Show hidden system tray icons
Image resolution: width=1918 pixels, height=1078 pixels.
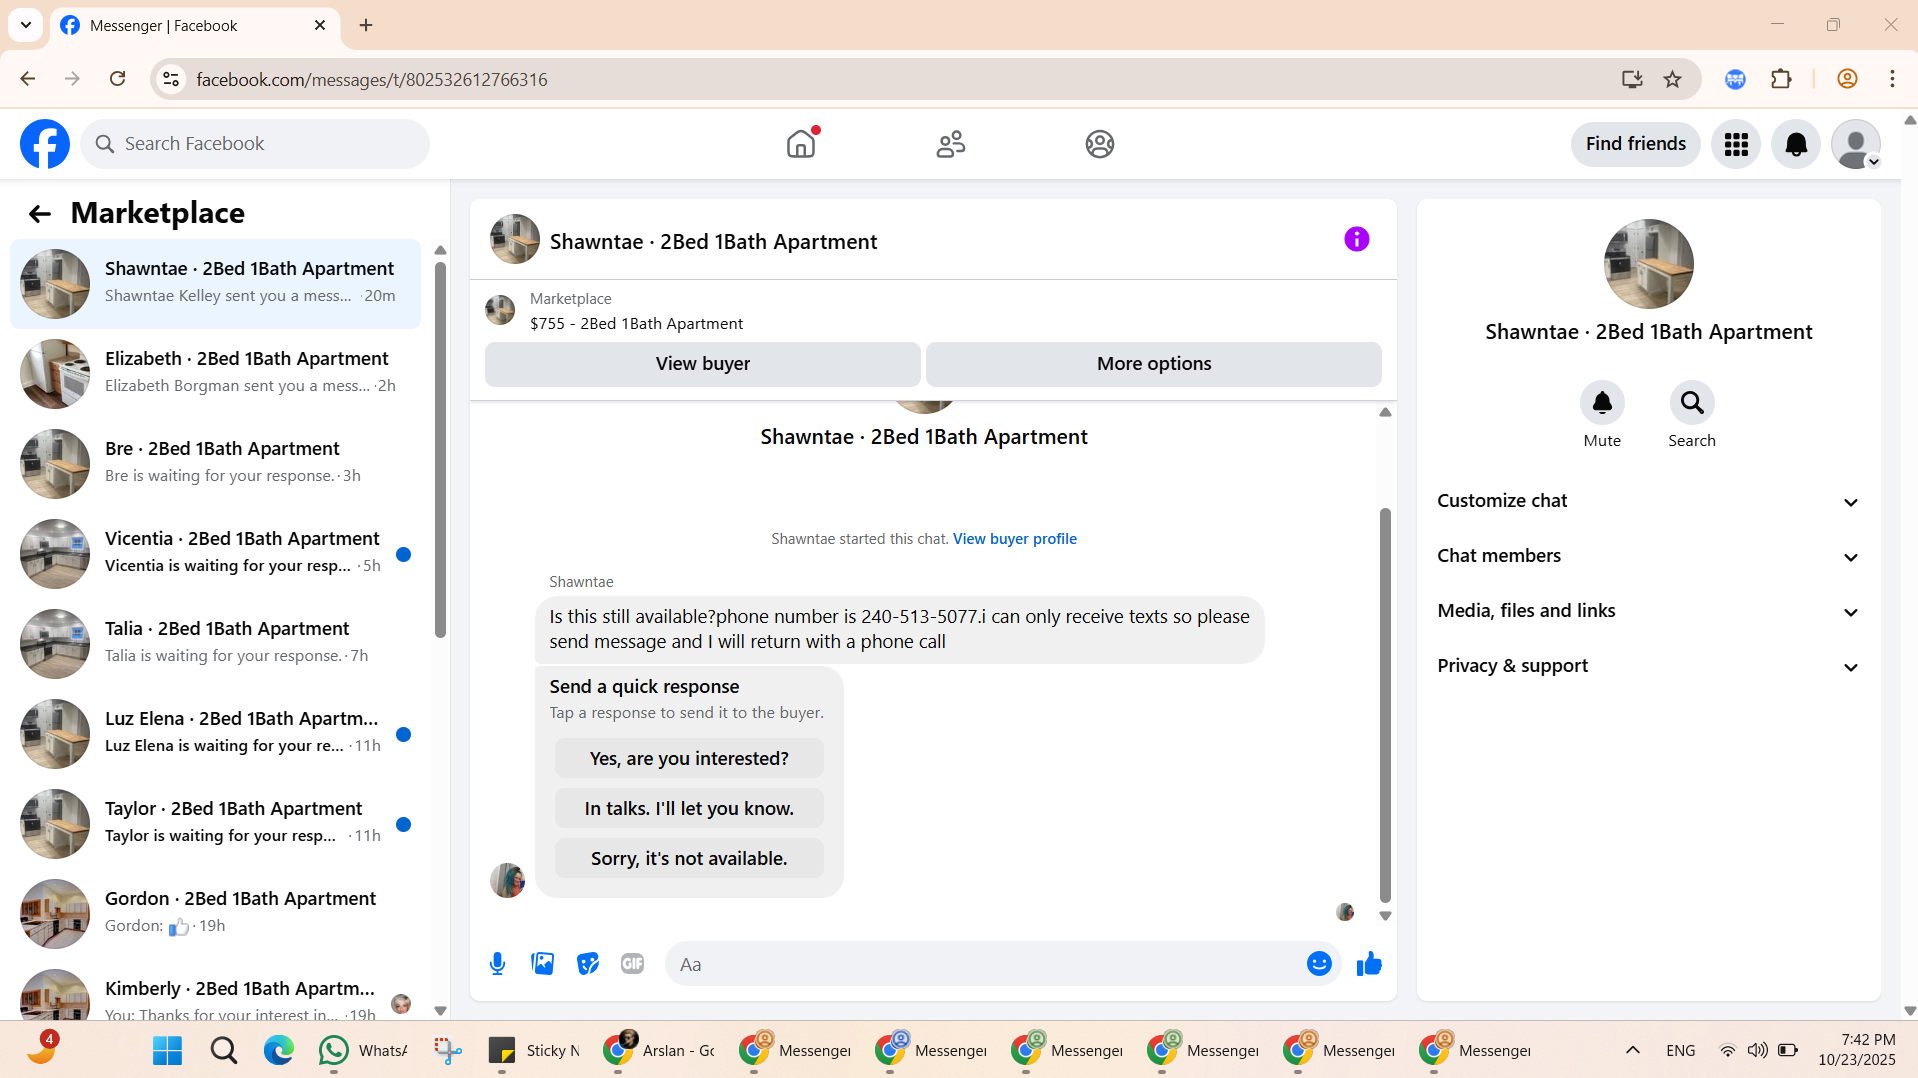pyautogui.click(x=1632, y=1050)
